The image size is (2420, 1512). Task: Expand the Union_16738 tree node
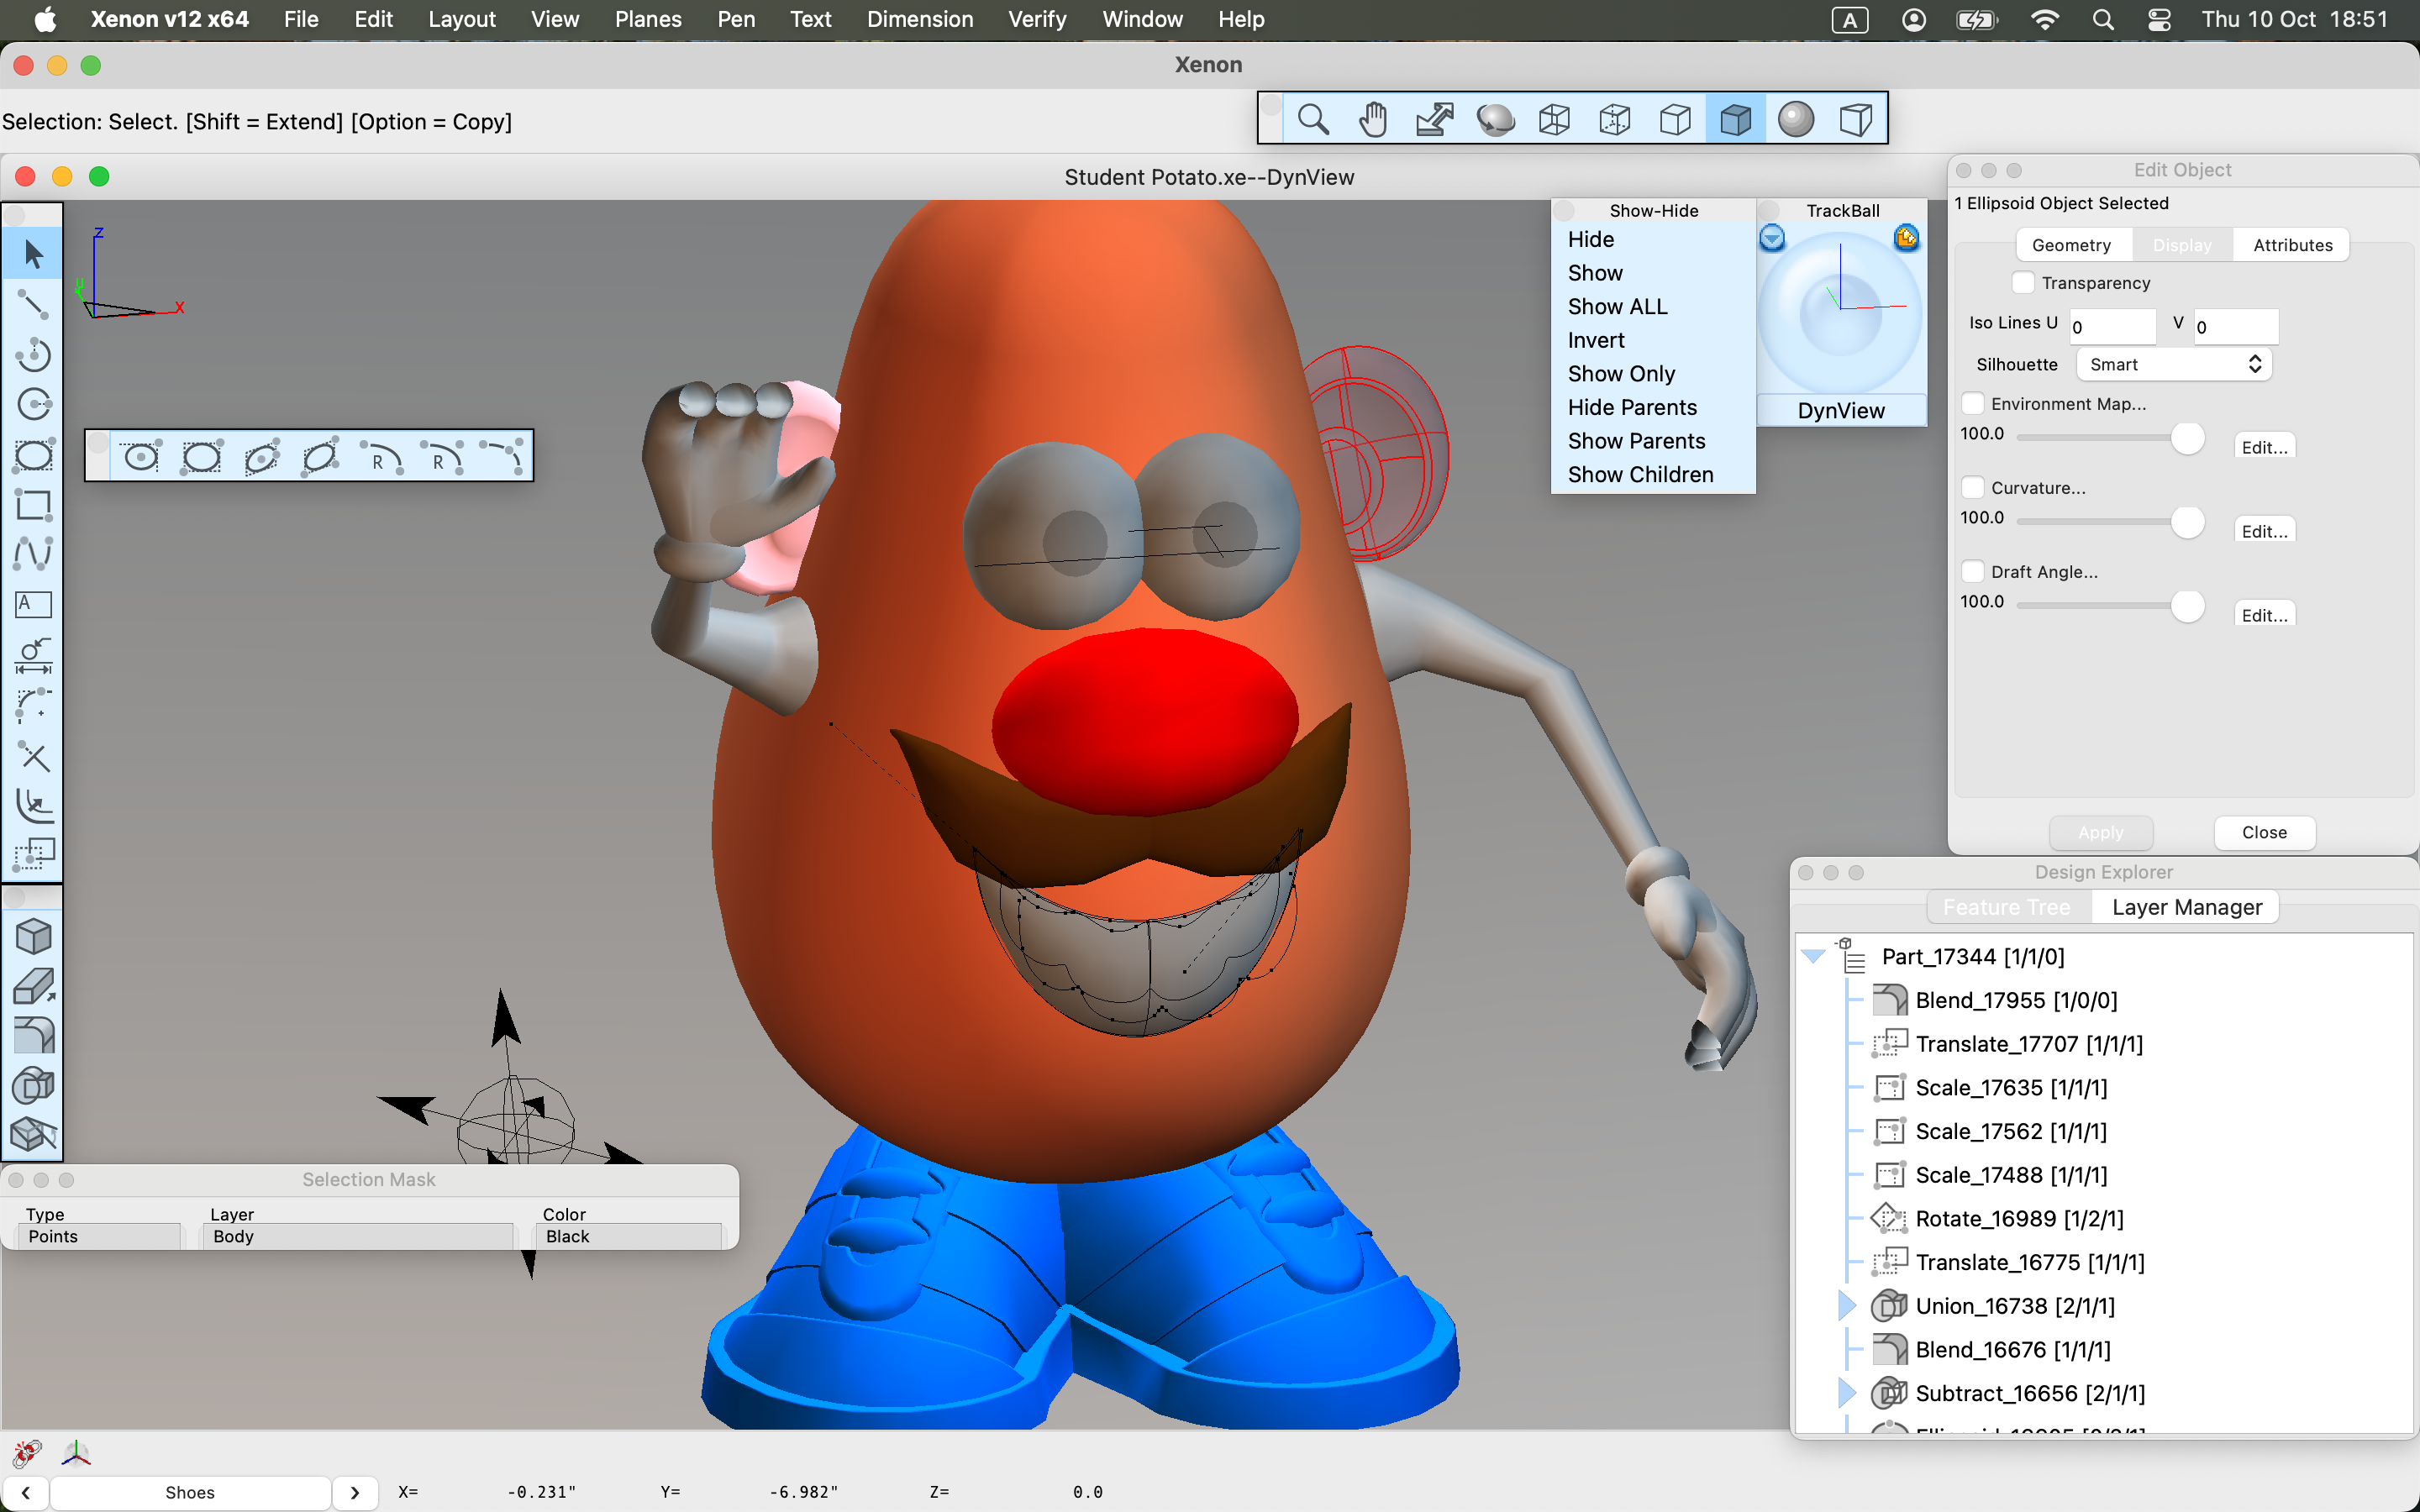[1845, 1305]
